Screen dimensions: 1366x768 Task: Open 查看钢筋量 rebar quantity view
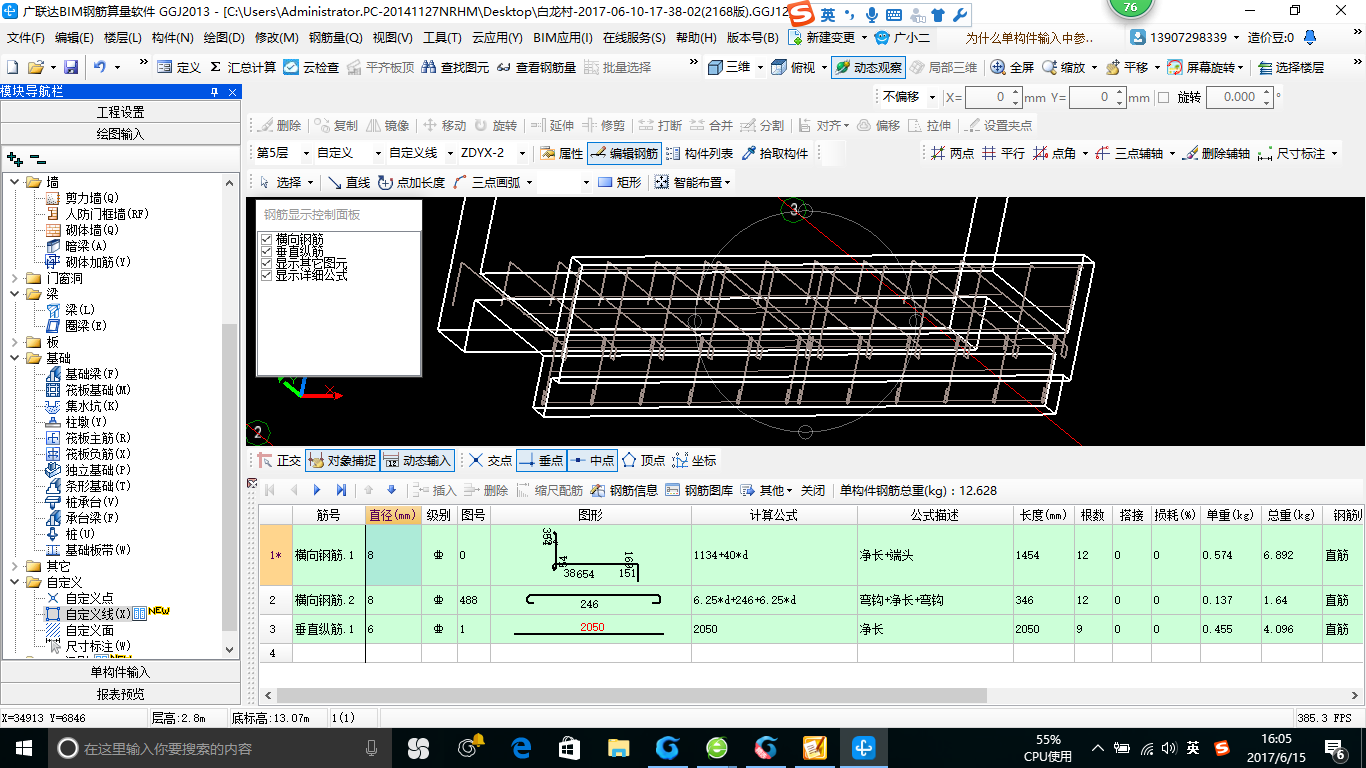536,67
